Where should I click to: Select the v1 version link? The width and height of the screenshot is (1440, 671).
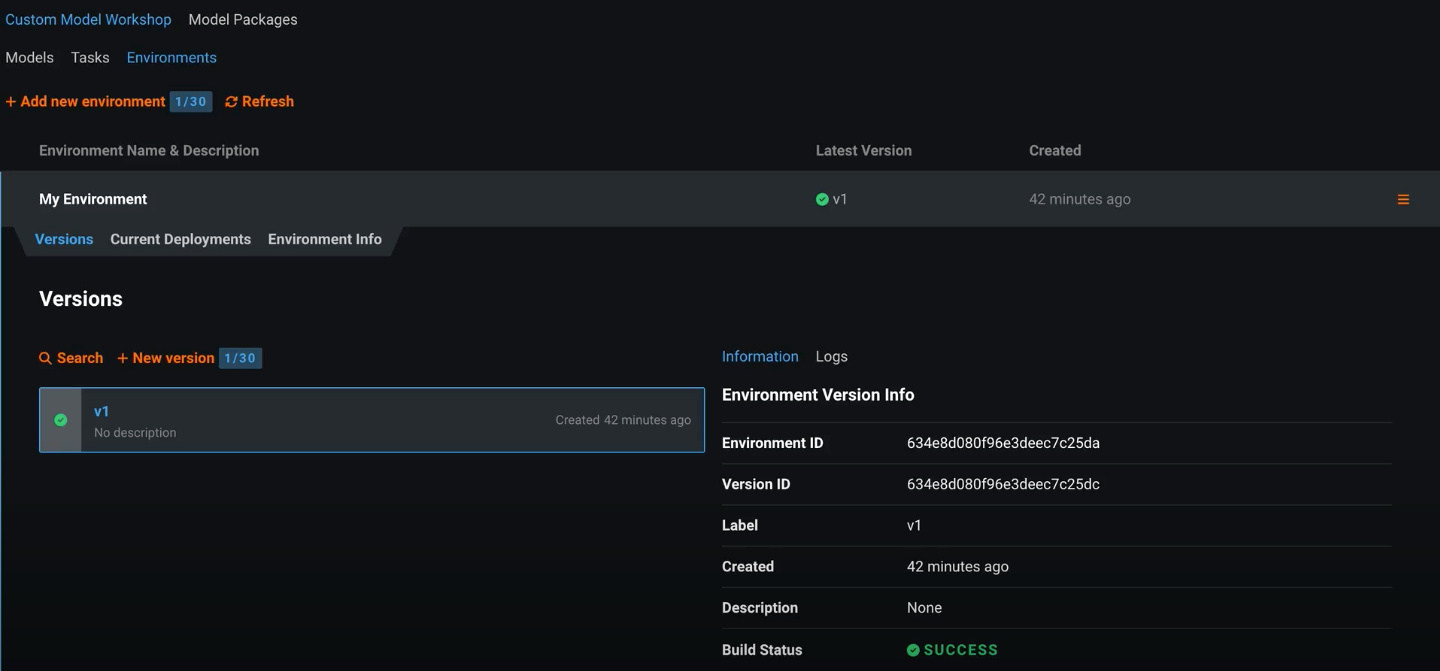pyautogui.click(x=101, y=411)
